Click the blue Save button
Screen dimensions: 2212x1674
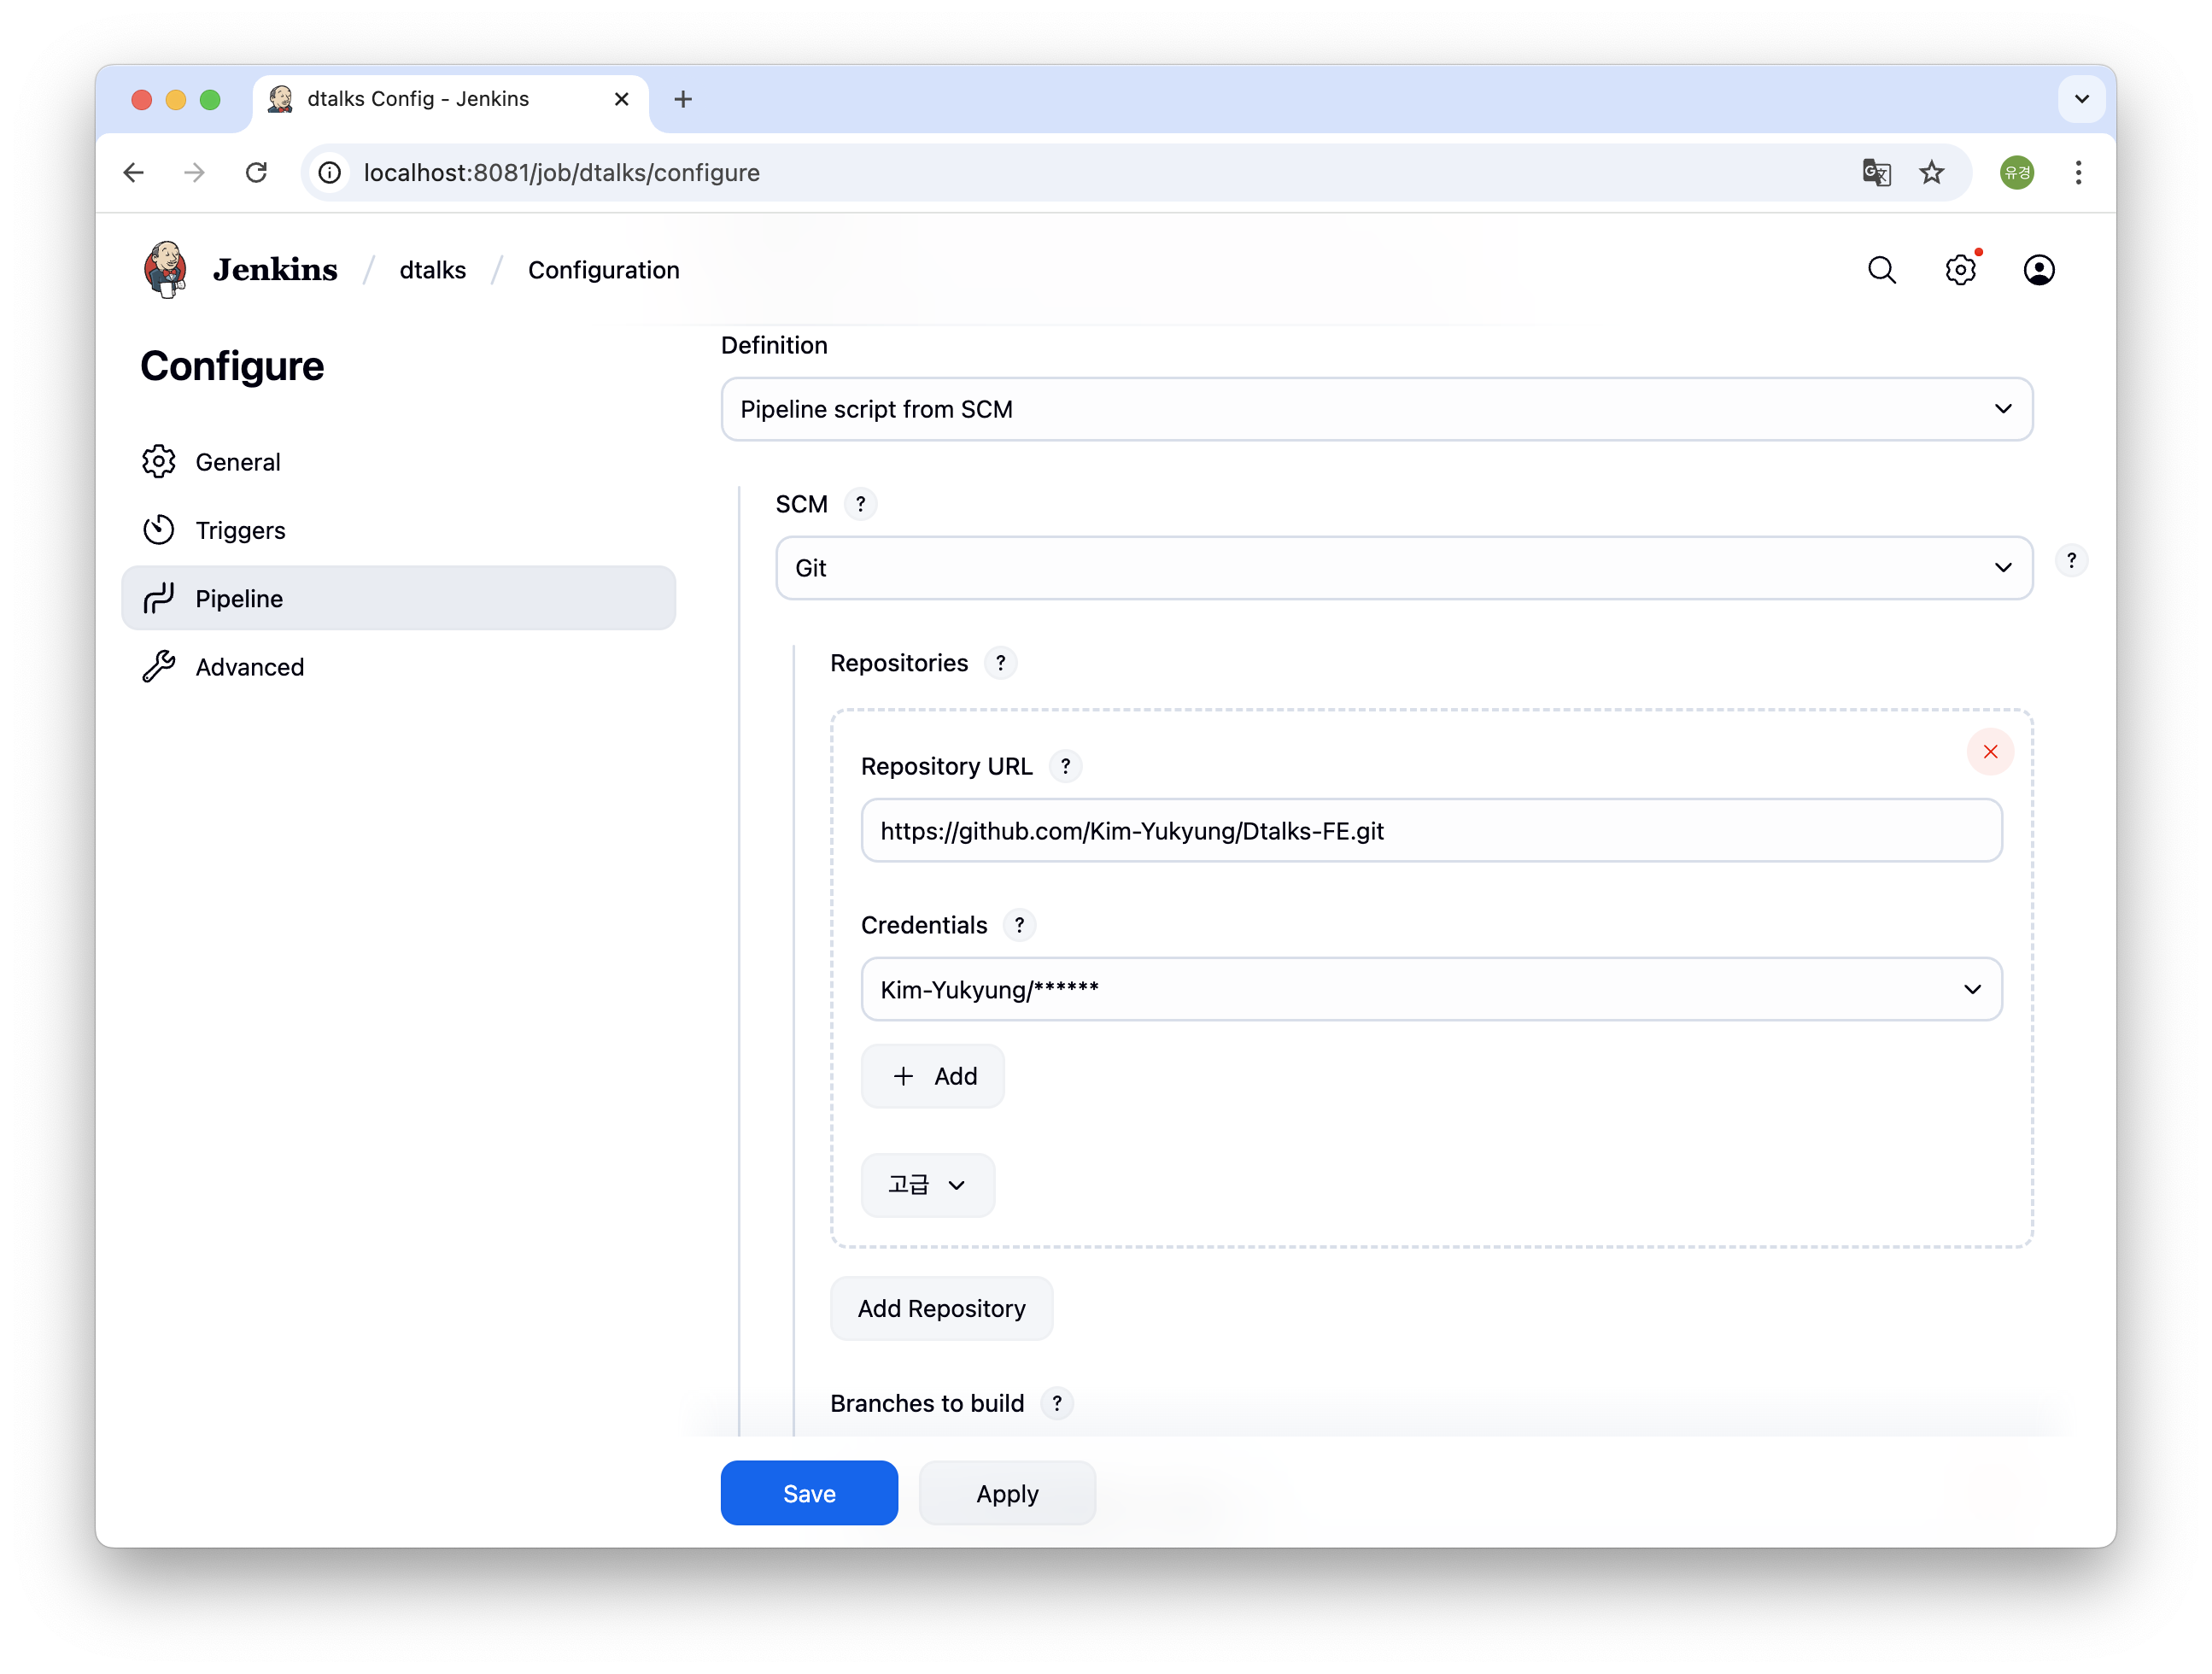click(x=808, y=1493)
